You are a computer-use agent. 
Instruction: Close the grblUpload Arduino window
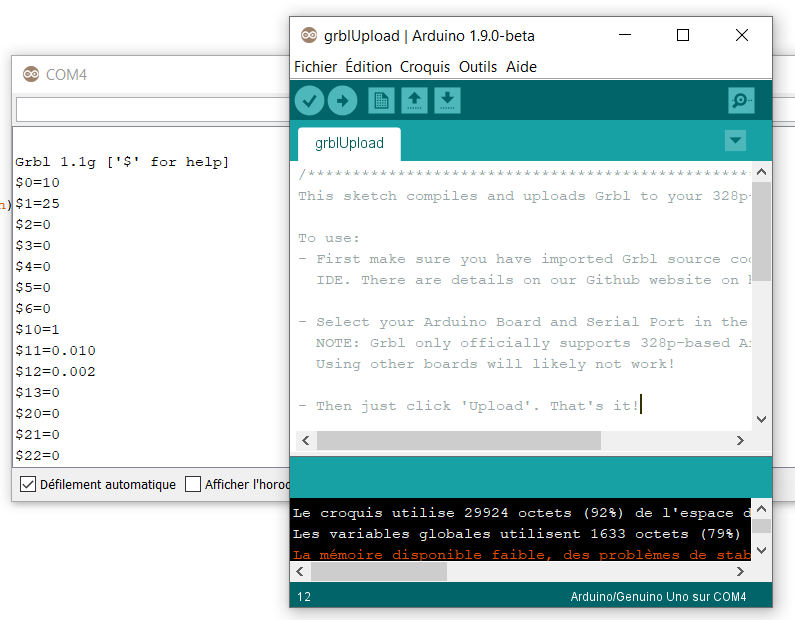click(742, 35)
